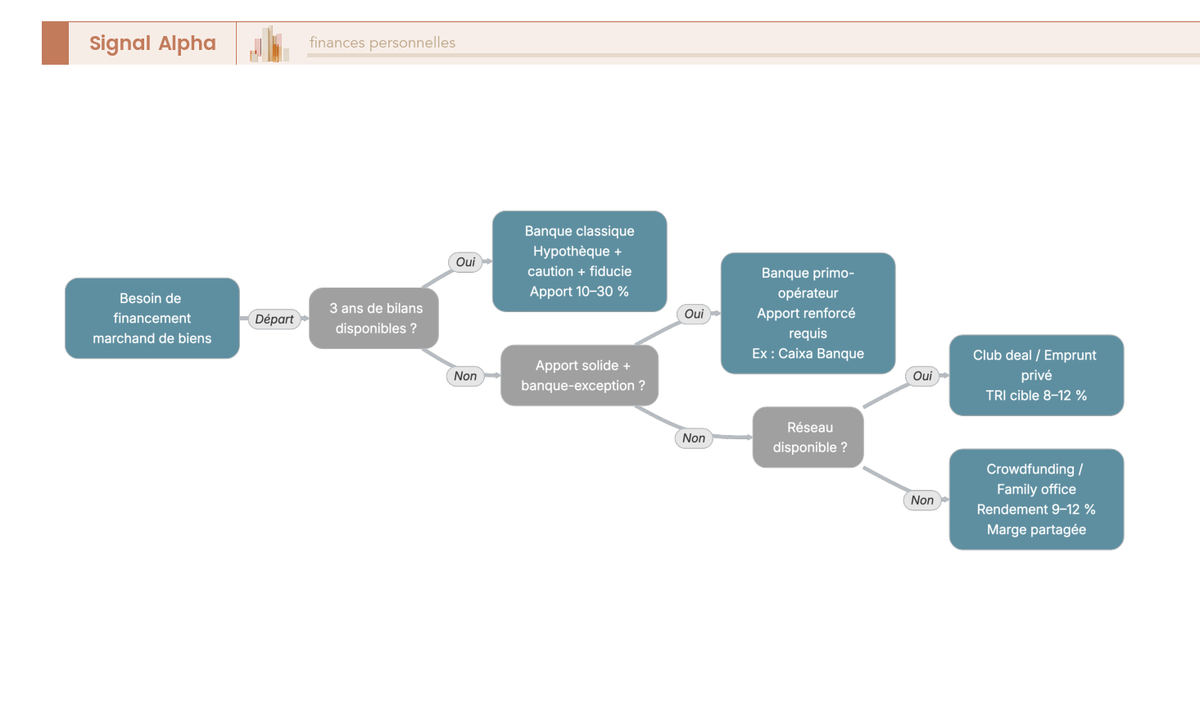Click the Oui label toward Club deal
This screenshot has width=1200, height=721.
click(922, 376)
